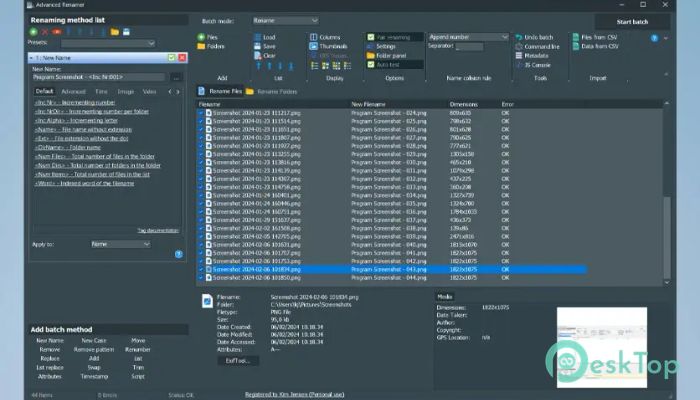Sort by the New Filename column header
This screenshot has height=400, width=700.
pyautogui.click(x=368, y=104)
